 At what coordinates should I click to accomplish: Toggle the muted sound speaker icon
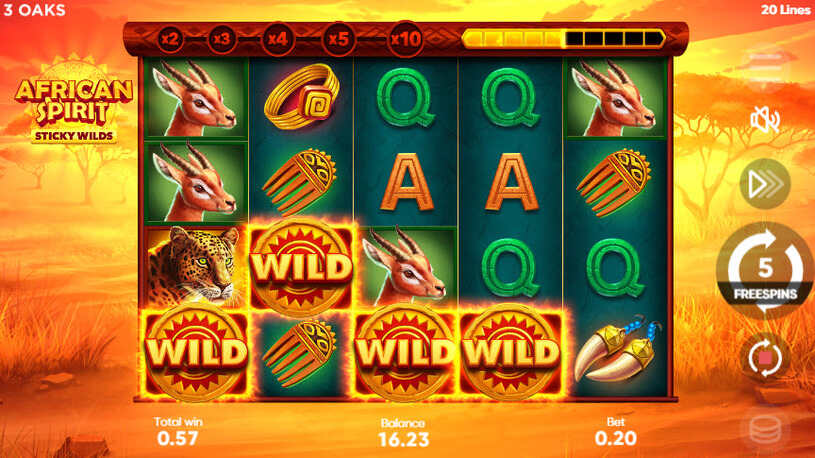765,119
